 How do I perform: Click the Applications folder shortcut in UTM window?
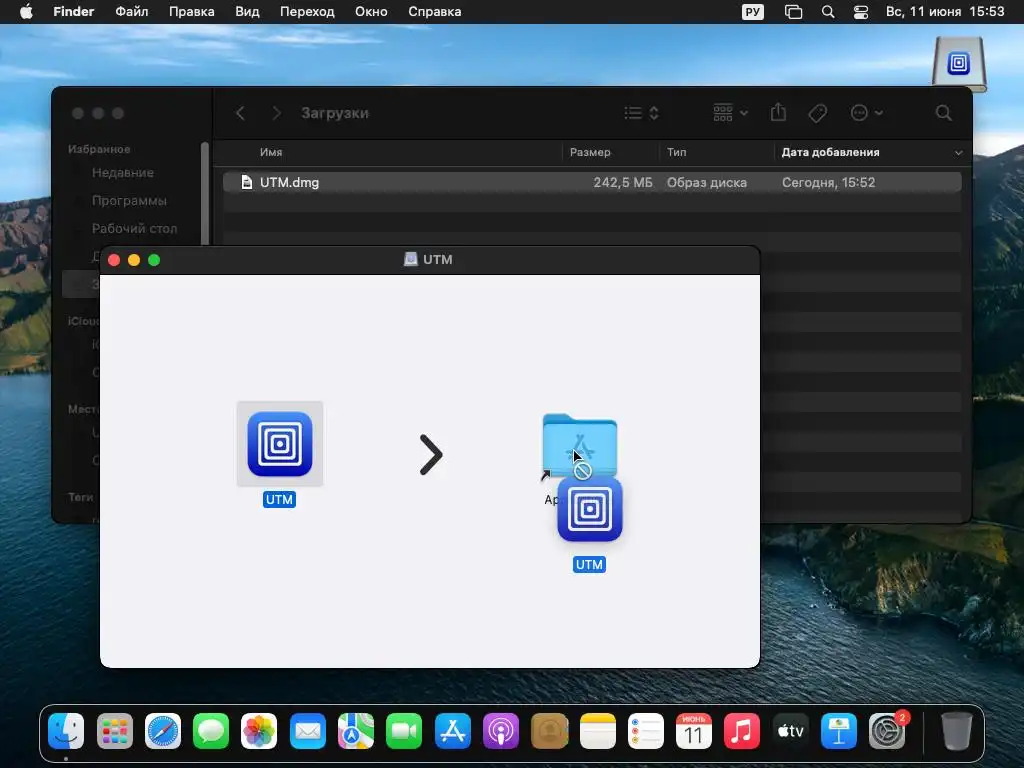(x=580, y=445)
